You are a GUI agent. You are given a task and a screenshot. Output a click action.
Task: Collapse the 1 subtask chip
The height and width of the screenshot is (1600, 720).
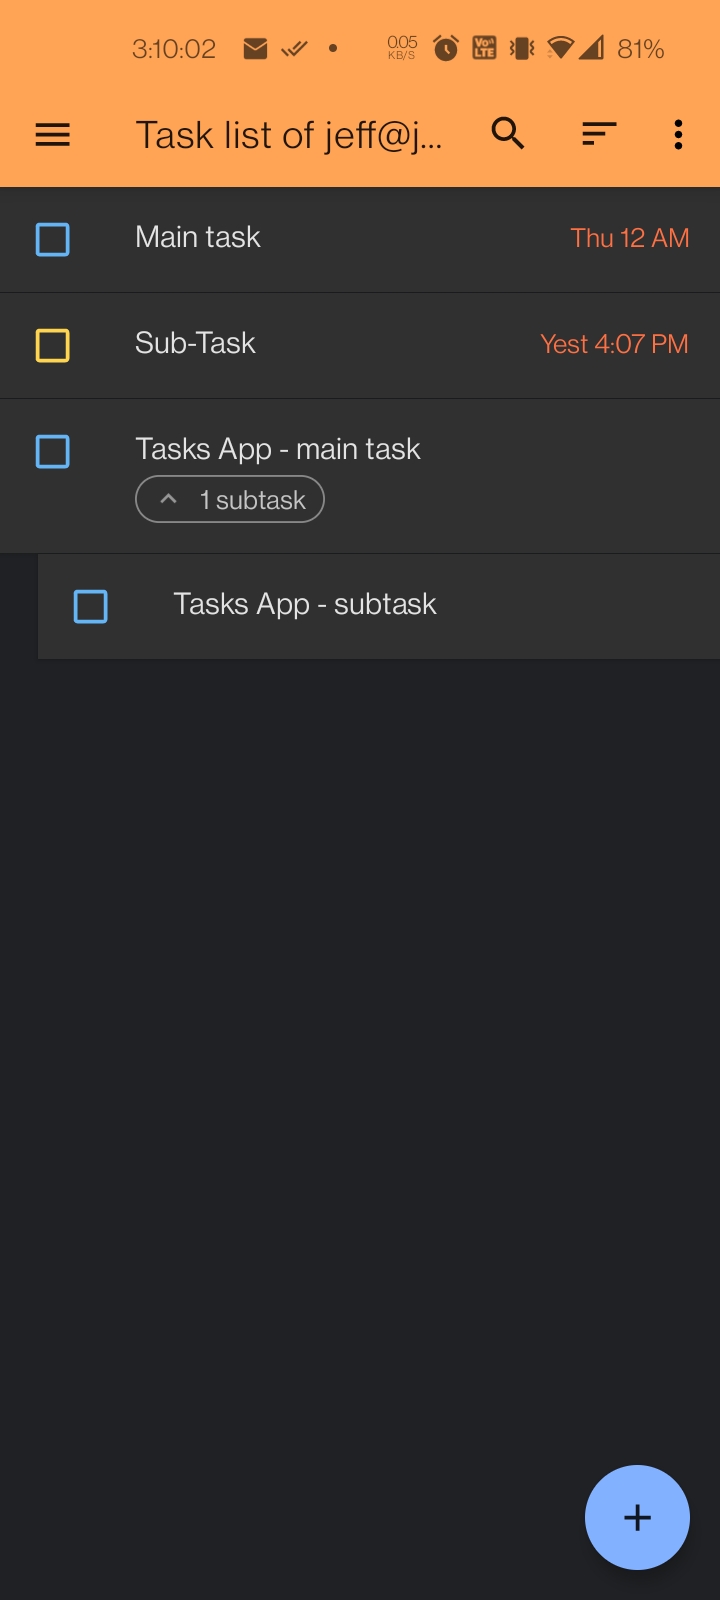coord(229,498)
